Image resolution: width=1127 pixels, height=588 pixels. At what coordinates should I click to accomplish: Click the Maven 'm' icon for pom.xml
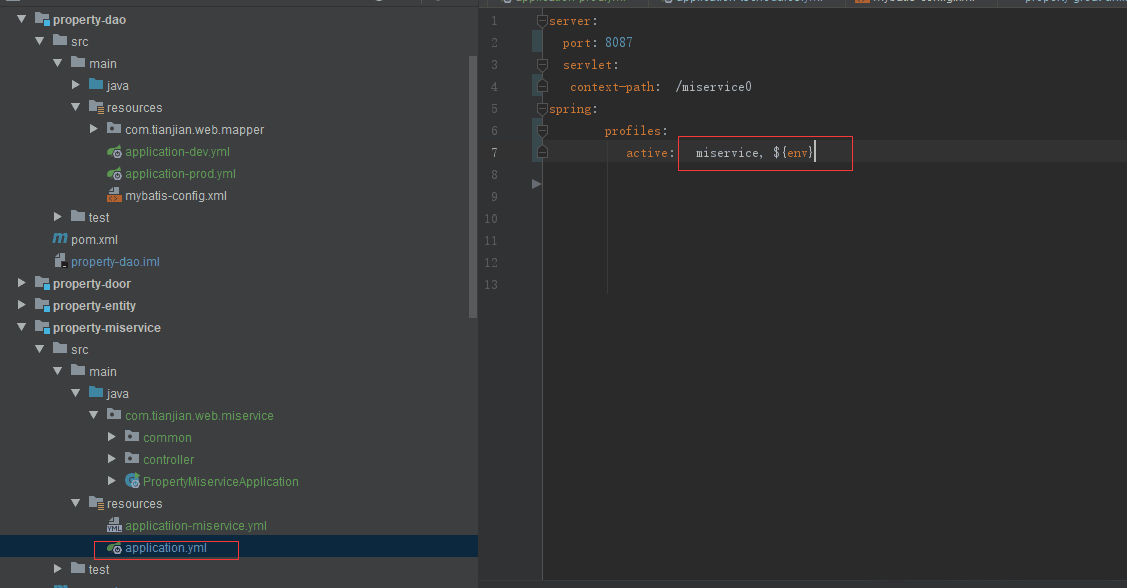(60, 240)
